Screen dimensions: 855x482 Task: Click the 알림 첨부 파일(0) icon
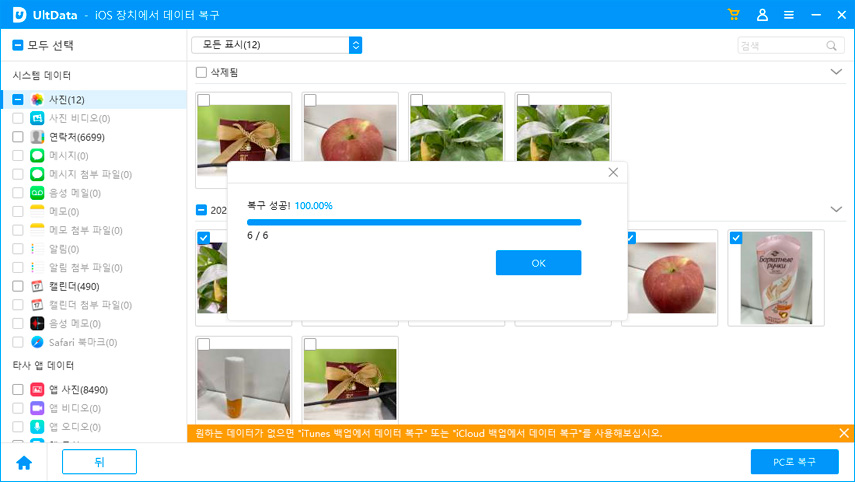pos(37,267)
